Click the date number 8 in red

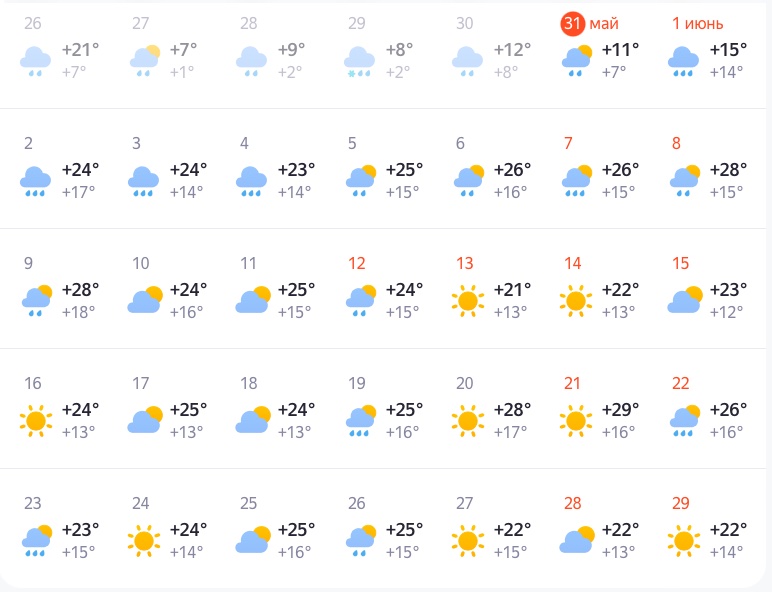click(676, 144)
